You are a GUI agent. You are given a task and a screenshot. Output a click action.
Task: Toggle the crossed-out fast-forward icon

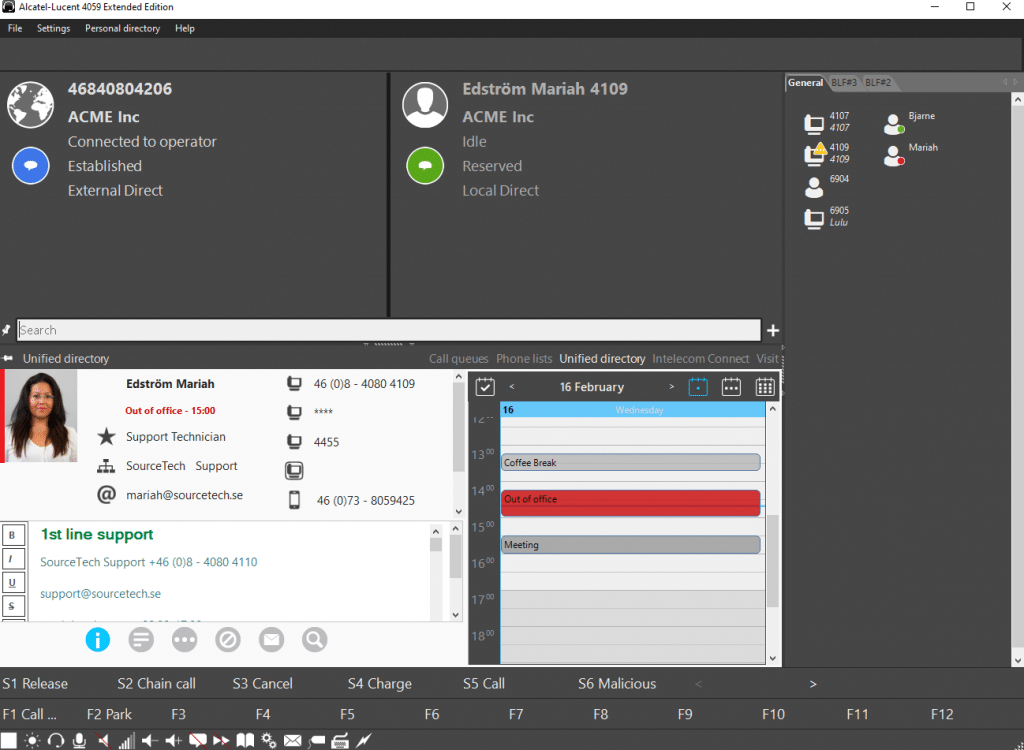(221, 740)
